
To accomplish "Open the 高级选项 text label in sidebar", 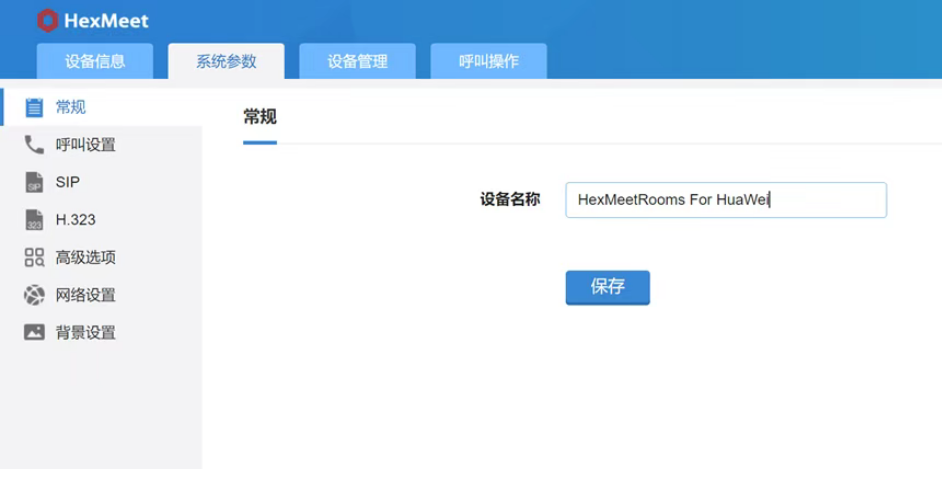I will (x=86, y=258).
